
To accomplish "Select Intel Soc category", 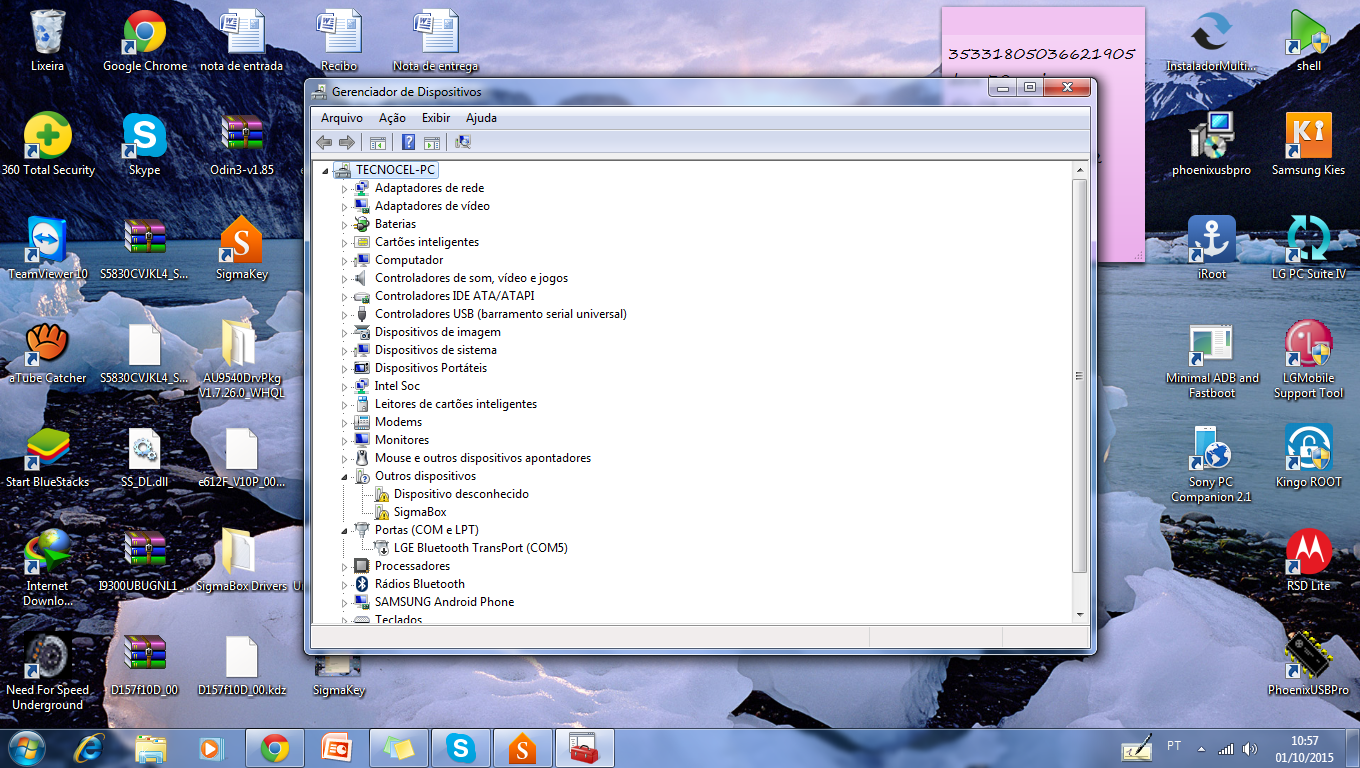I will [x=397, y=386].
